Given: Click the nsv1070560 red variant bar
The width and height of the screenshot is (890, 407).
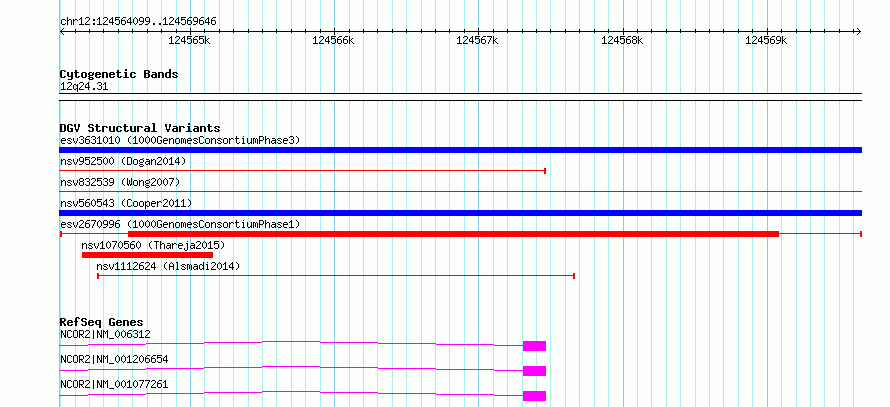Looking at the screenshot, I should (x=148, y=255).
